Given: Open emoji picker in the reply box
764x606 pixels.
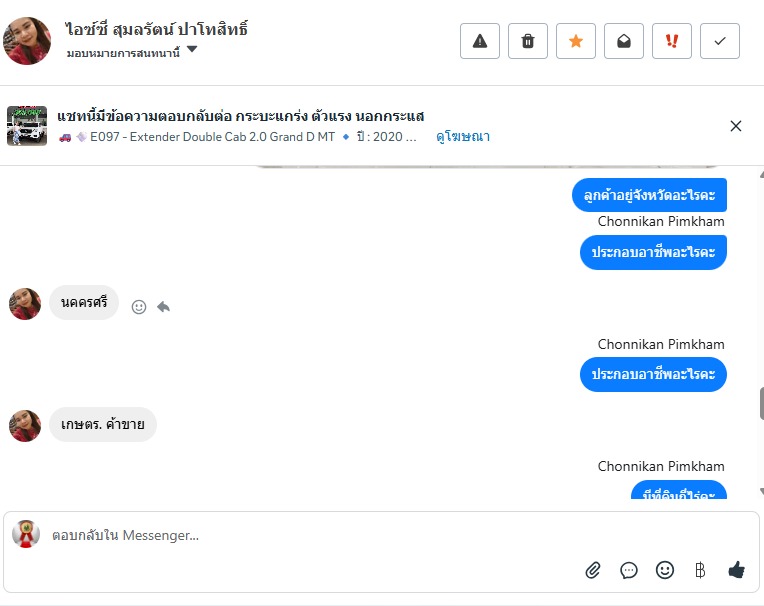Looking at the screenshot, I should coord(665,570).
